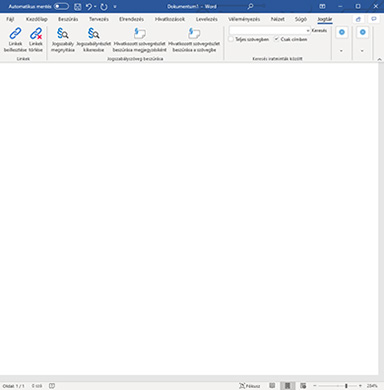This screenshot has width=384, height=390.
Task: Open the Fókusz mode in status bar
Action: click(x=249, y=386)
